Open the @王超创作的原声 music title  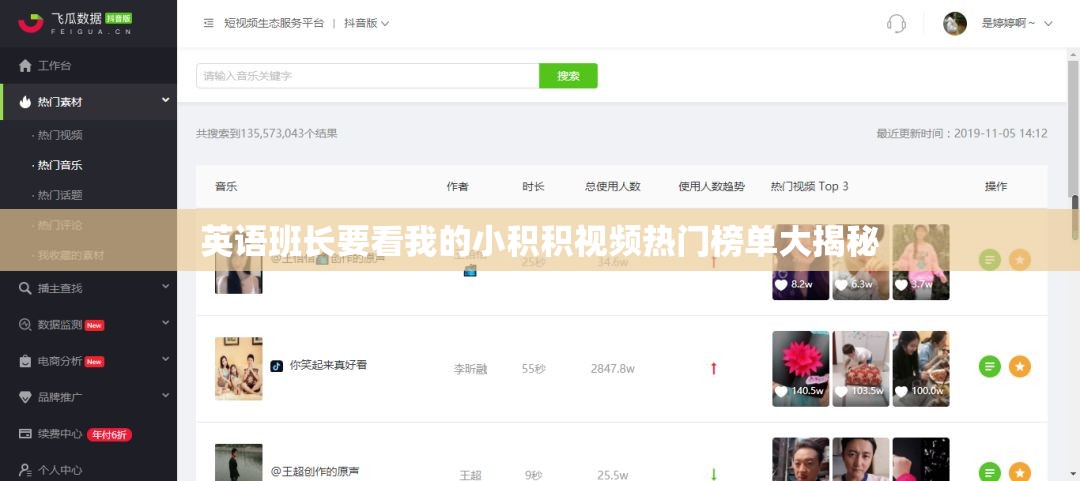315,472
